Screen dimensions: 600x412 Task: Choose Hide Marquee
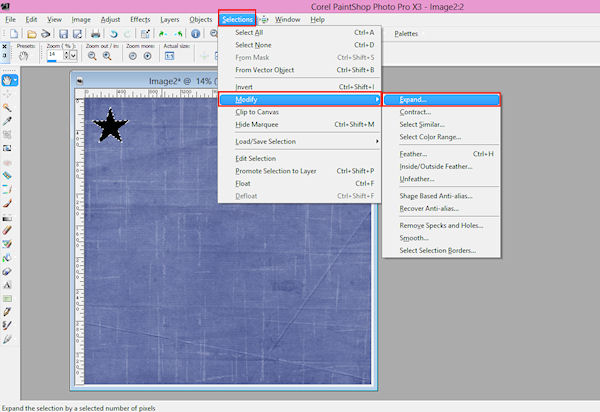[x=299, y=125]
